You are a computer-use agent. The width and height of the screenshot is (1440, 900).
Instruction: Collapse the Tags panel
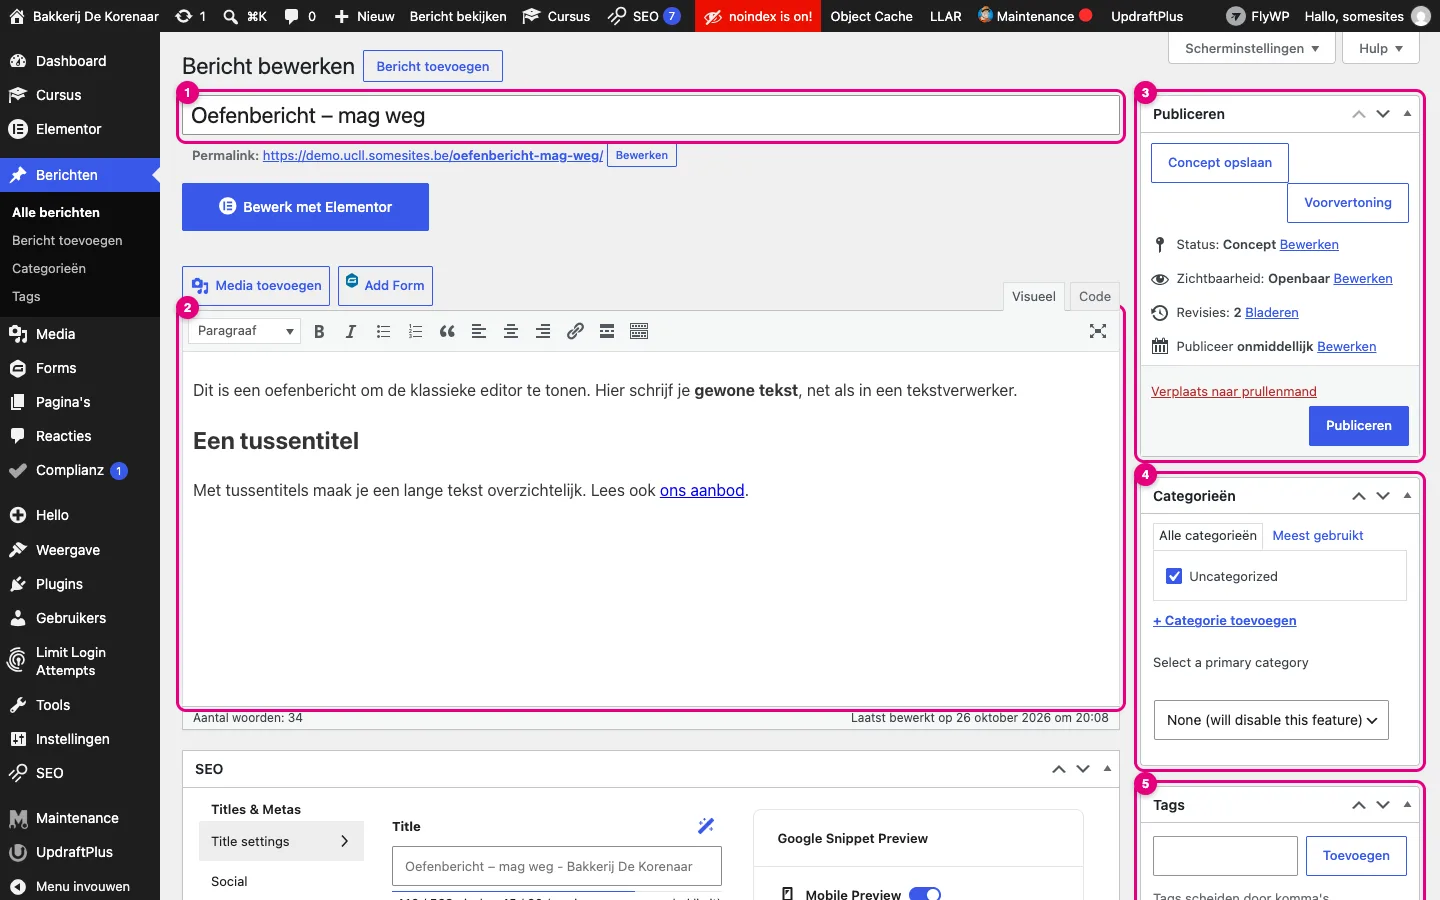[x=1407, y=805]
